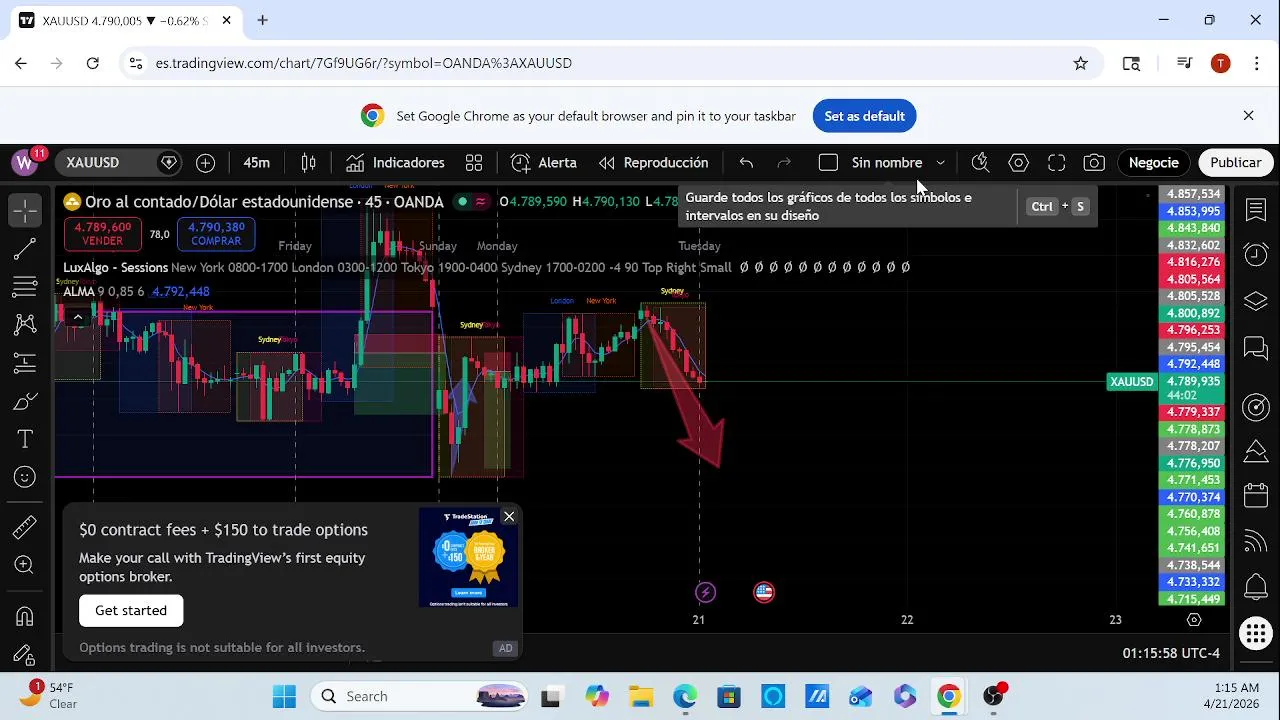Image resolution: width=1280 pixels, height=720 pixels.
Task: Open the notifications bell panel
Action: [x=1256, y=586]
